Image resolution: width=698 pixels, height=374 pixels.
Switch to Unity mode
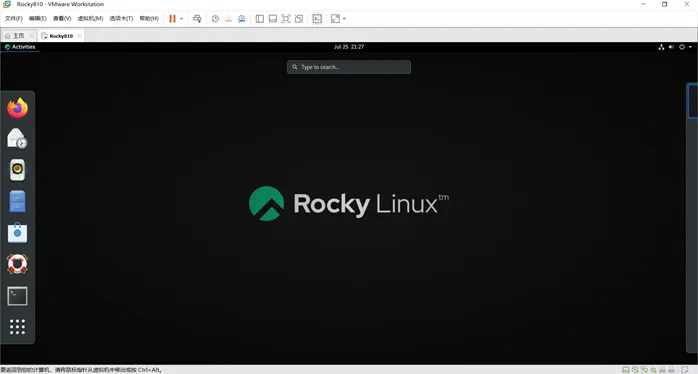click(x=299, y=19)
